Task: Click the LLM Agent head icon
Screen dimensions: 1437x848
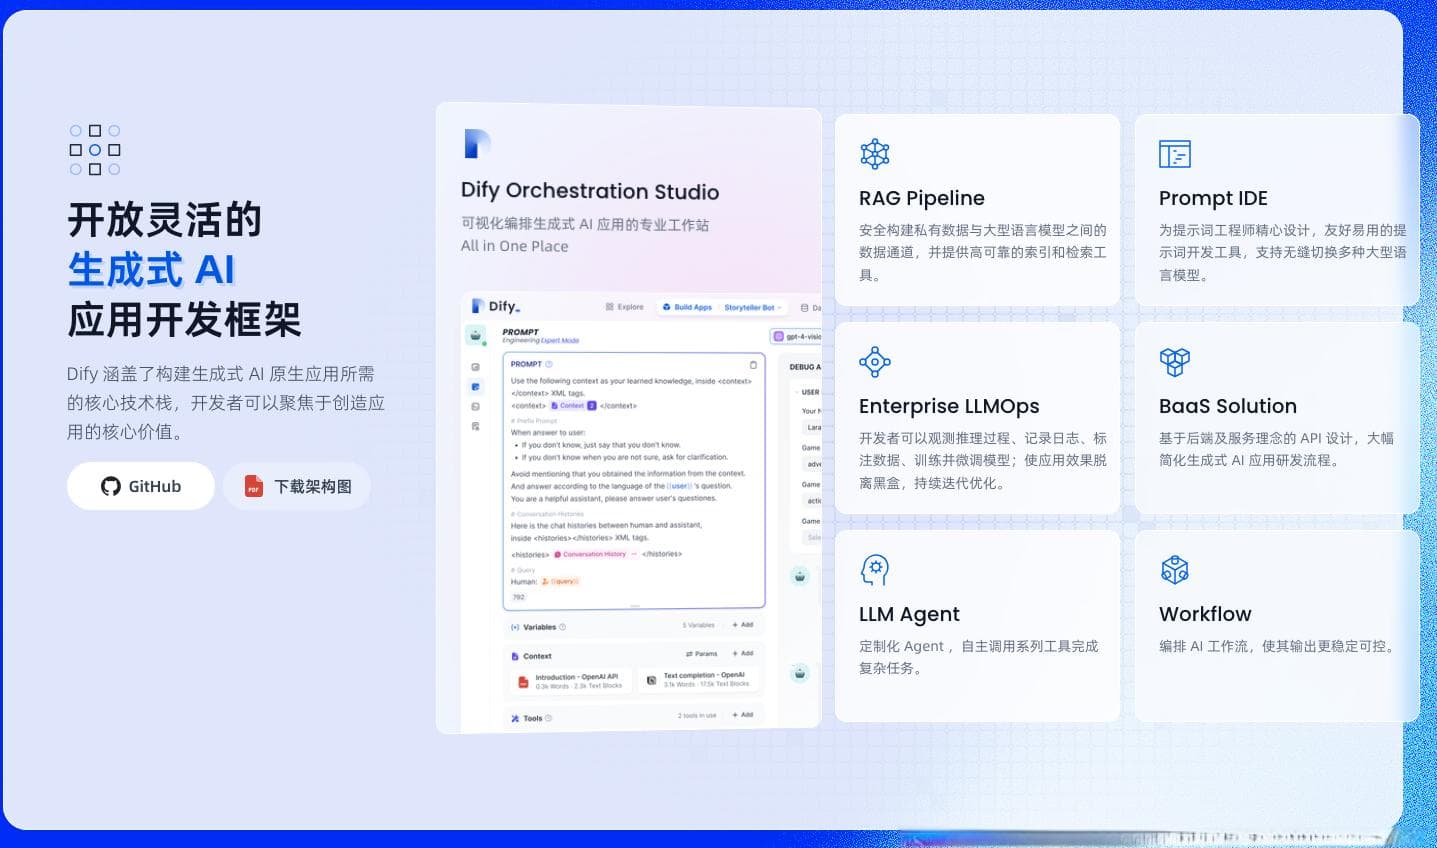Action: point(875,570)
